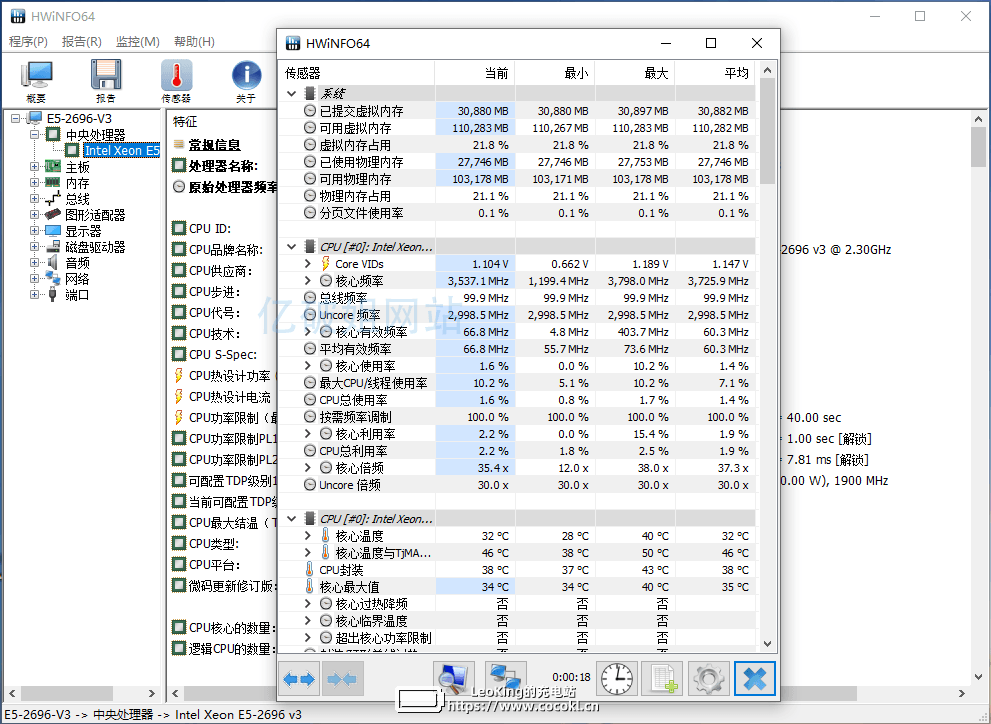991x724 pixels.
Task: Collapse the 系统 sensor section
Action: pos(291,94)
